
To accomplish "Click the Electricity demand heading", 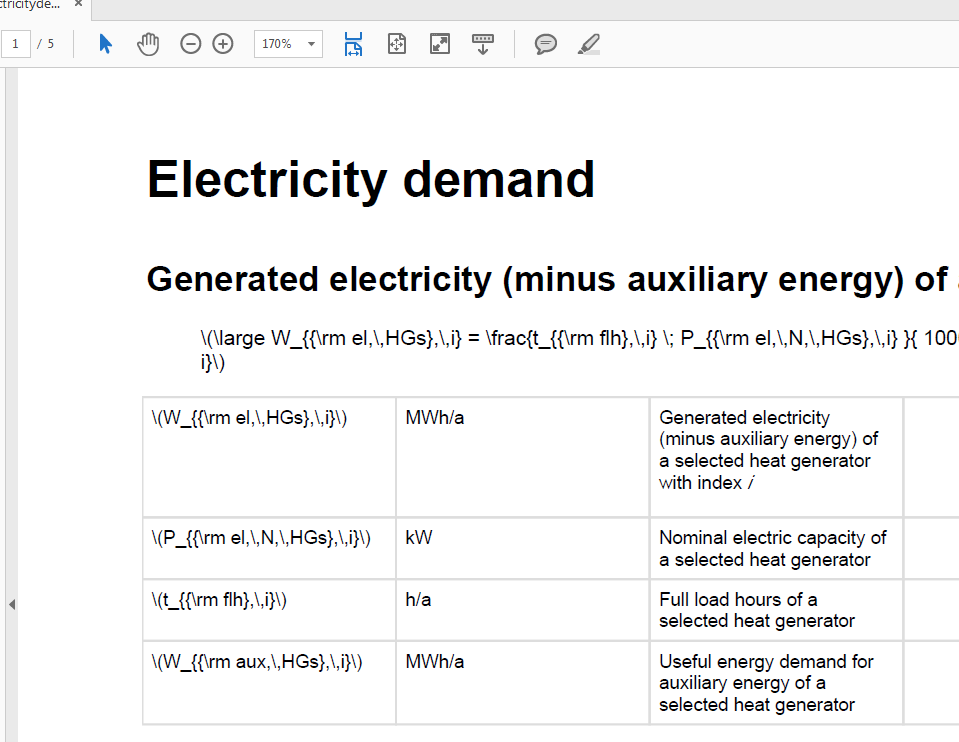I will [371, 180].
